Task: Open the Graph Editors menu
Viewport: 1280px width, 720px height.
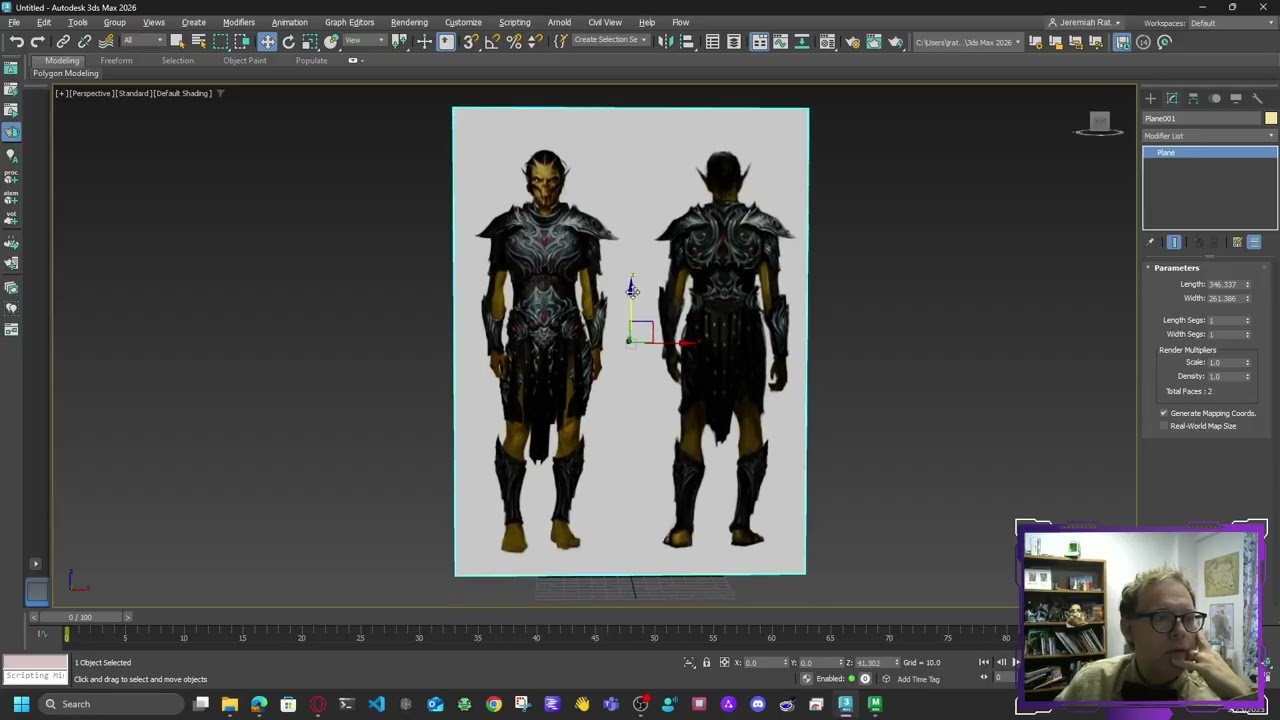Action: point(349,22)
